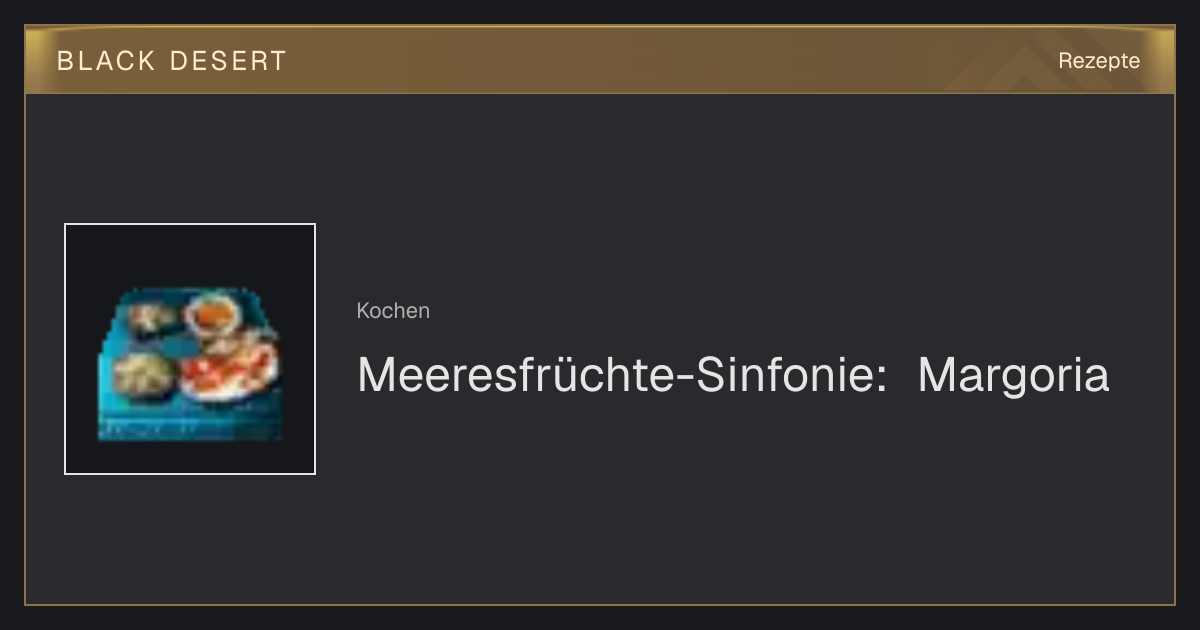Viewport: 1200px width, 630px height.
Task: Select the Kochen category label
Action: tap(393, 311)
